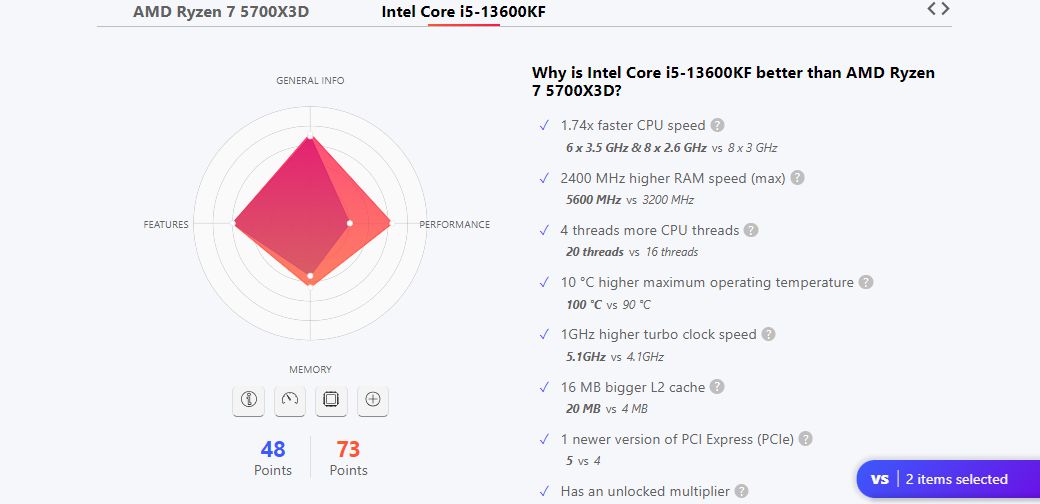Viewport: 1040px width, 504px height.
Task: Click help icon next to L2 cache
Action: pyautogui.click(x=717, y=387)
